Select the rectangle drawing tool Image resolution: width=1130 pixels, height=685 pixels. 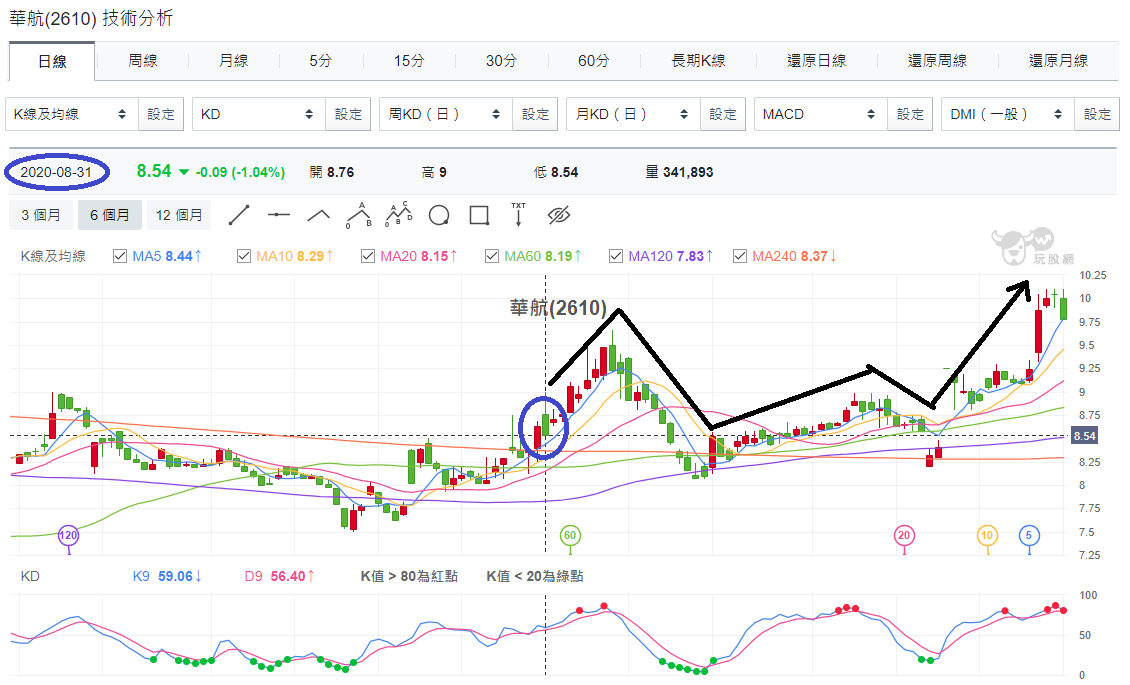[479, 215]
